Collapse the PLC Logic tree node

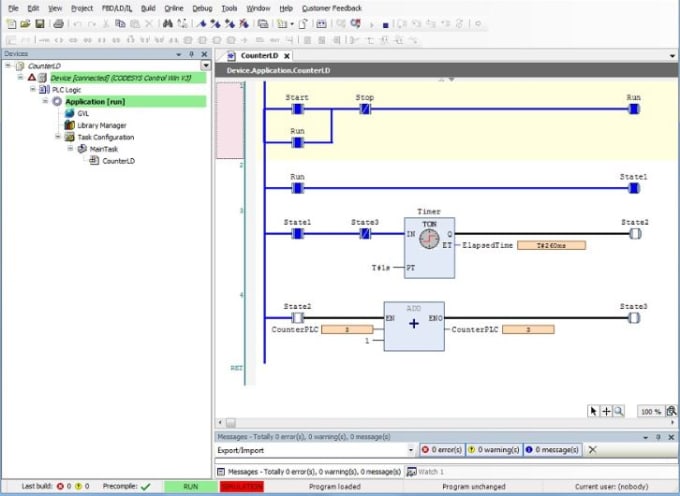pyautogui.click(x=33, y=89)
